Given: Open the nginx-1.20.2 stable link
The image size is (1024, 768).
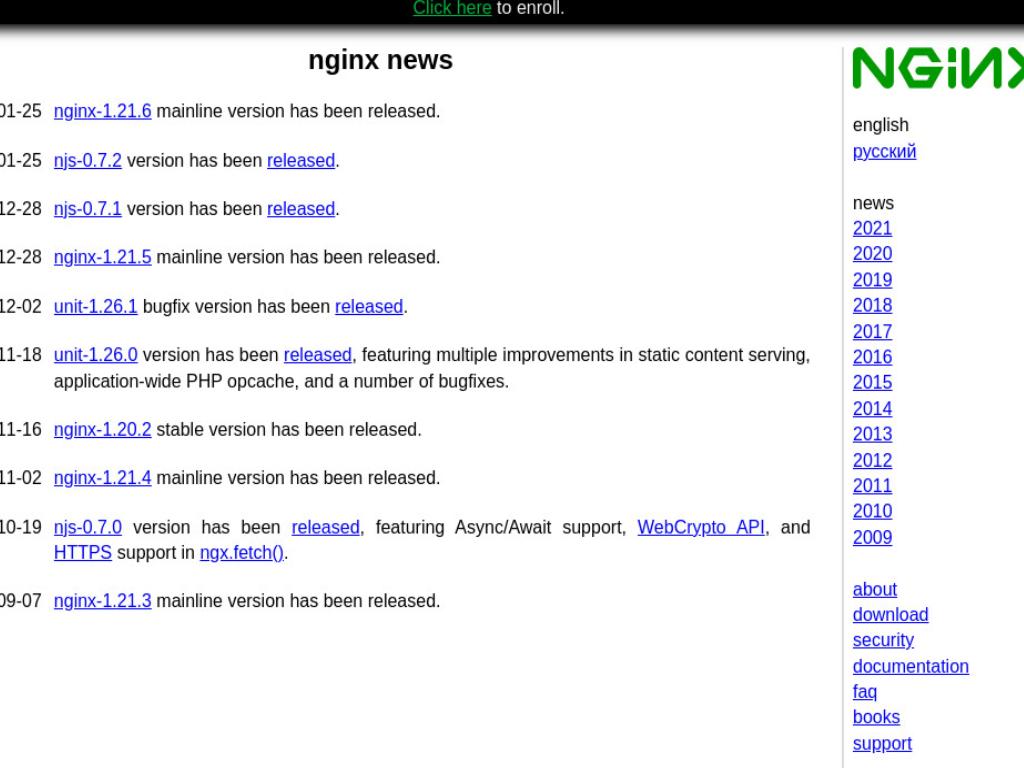Looking at the screenshot, I should (103, 430).
